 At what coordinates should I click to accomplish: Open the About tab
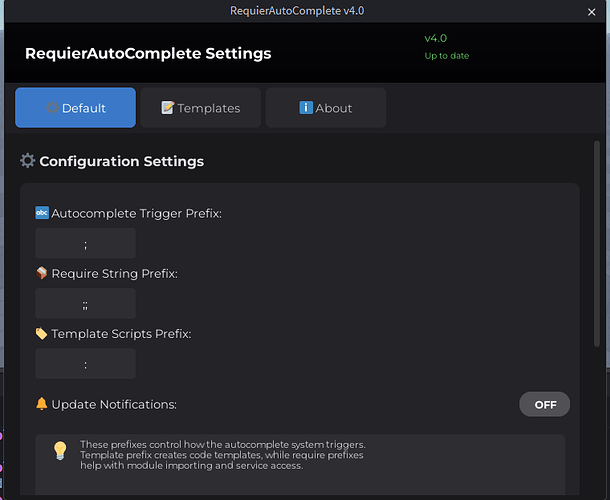[x=326, y=107]
